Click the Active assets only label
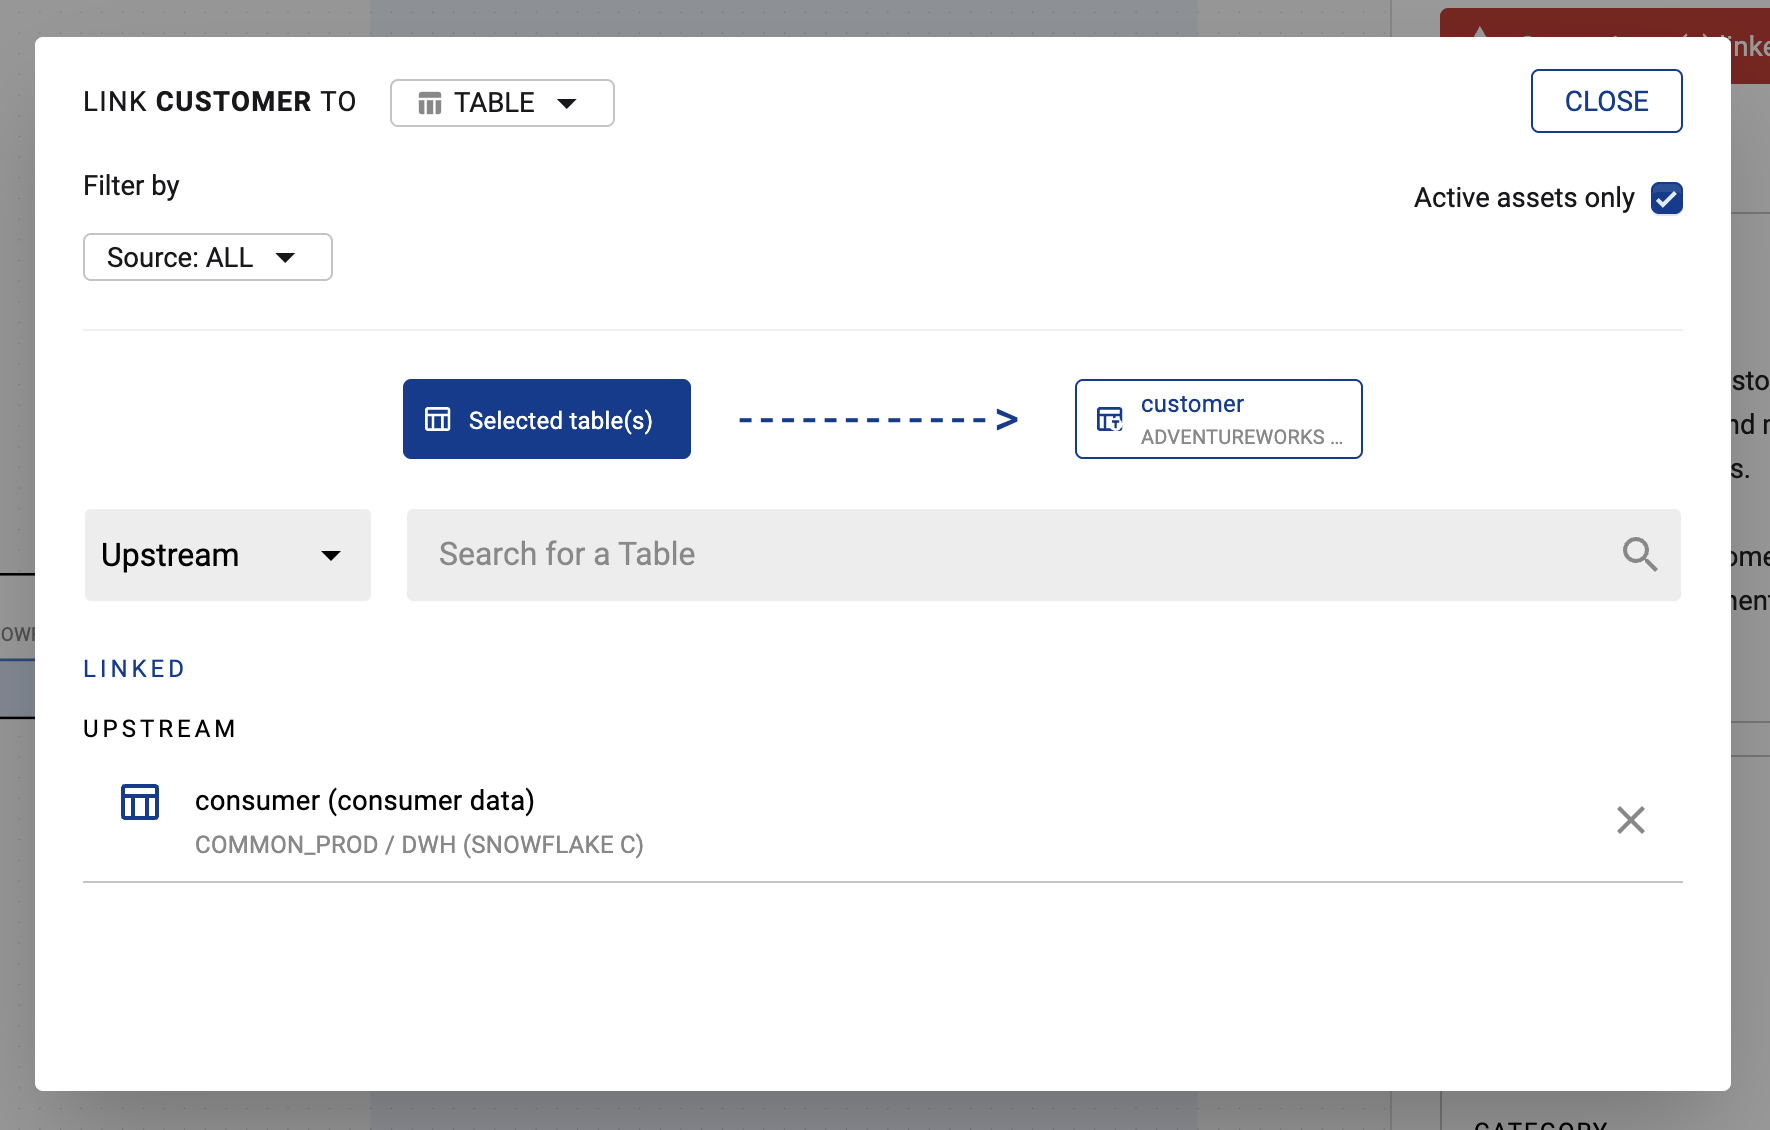This screenshot has height=1130, width=1770. coord(1523,198)
